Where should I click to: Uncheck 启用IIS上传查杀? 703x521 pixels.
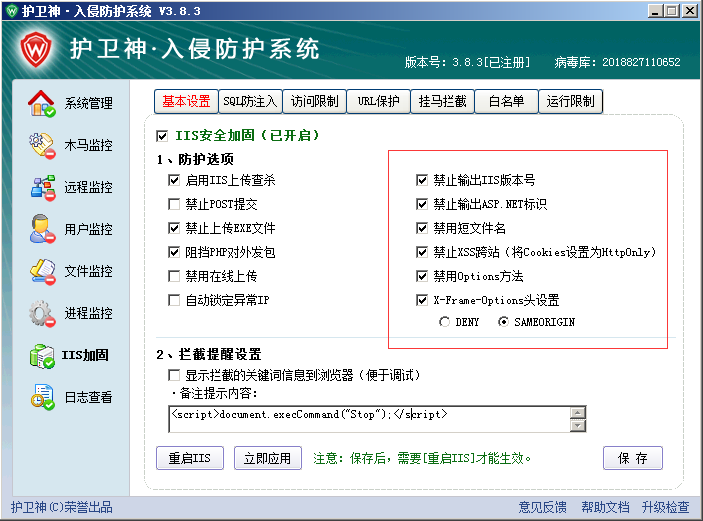(x=174, y=180)
